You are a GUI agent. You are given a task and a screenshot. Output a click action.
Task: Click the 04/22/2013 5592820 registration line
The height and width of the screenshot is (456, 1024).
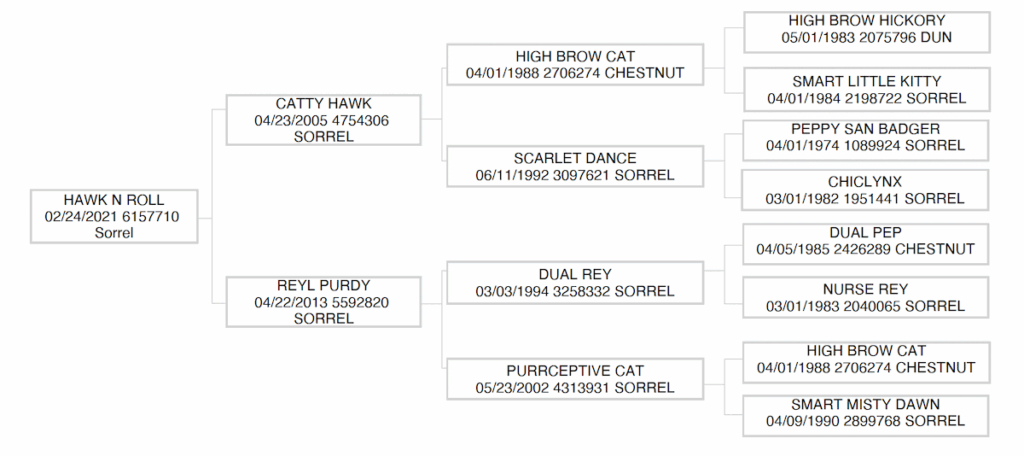coord(324,302)
